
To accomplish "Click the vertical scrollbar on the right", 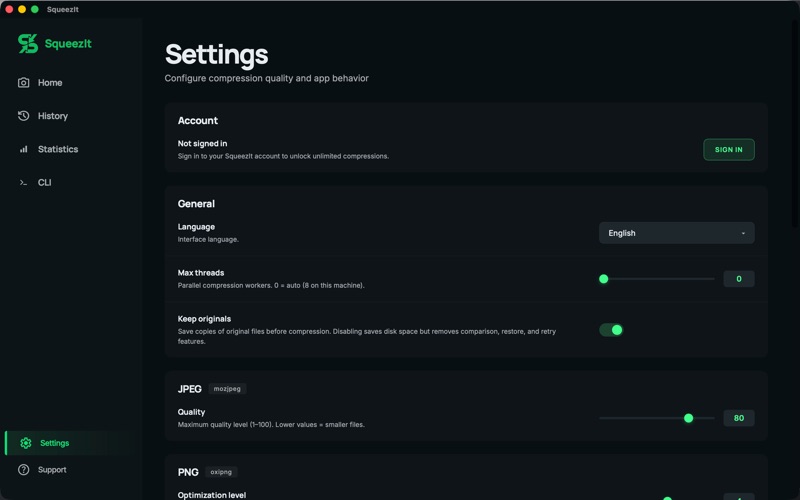I will (795, 125).
